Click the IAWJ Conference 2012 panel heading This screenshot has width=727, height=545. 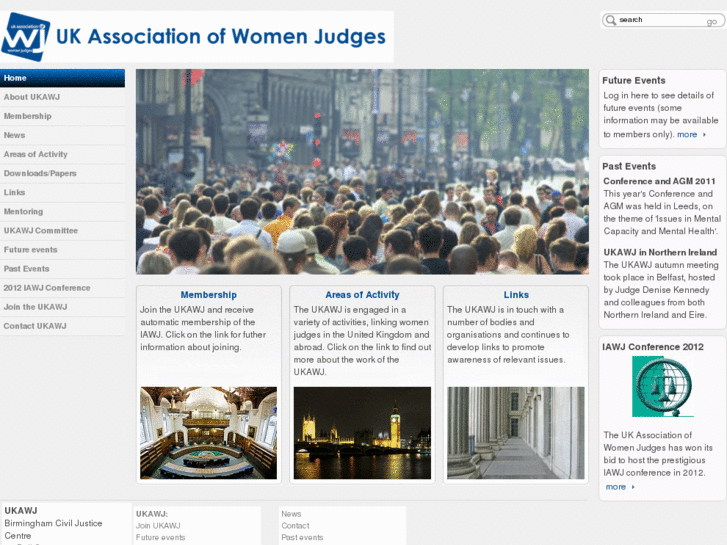point(653,347)
